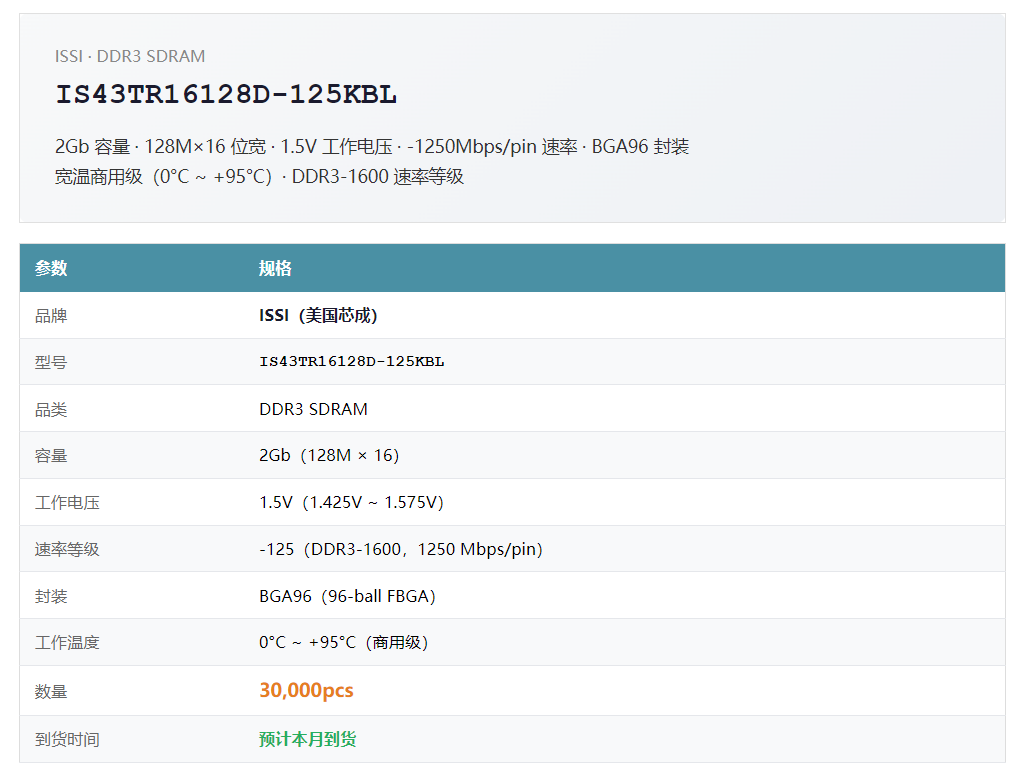This screenshot has height=779, width=1021.
Task: Click the '封装' row label
Action: pyautogui.click(x=51, y=596)
